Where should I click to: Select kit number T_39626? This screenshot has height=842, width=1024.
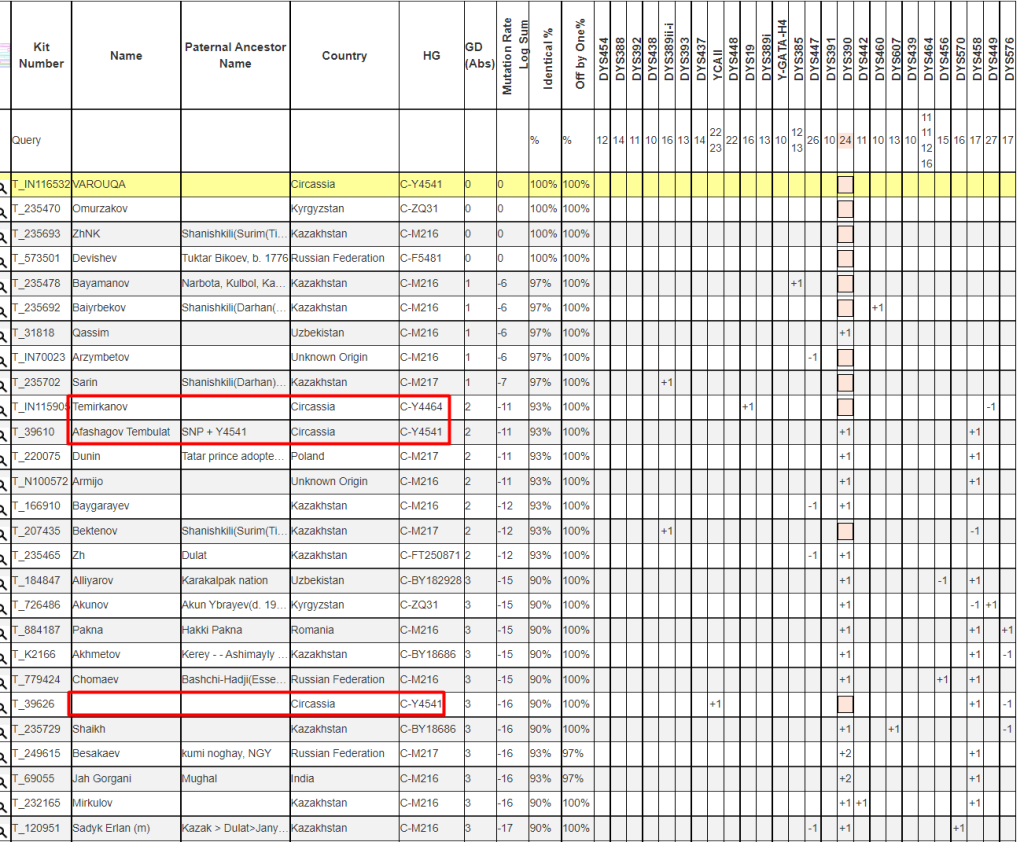click(33, 704)
